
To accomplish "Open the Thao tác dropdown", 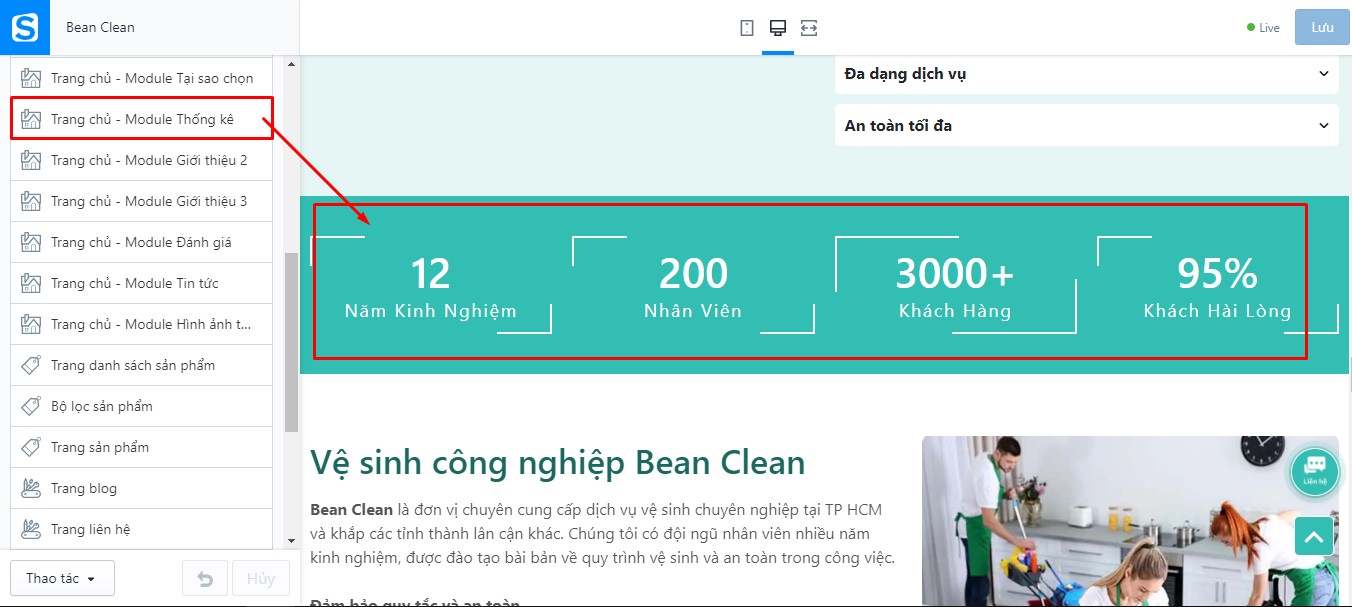I will pyautogui.click(x=62, y=578).
